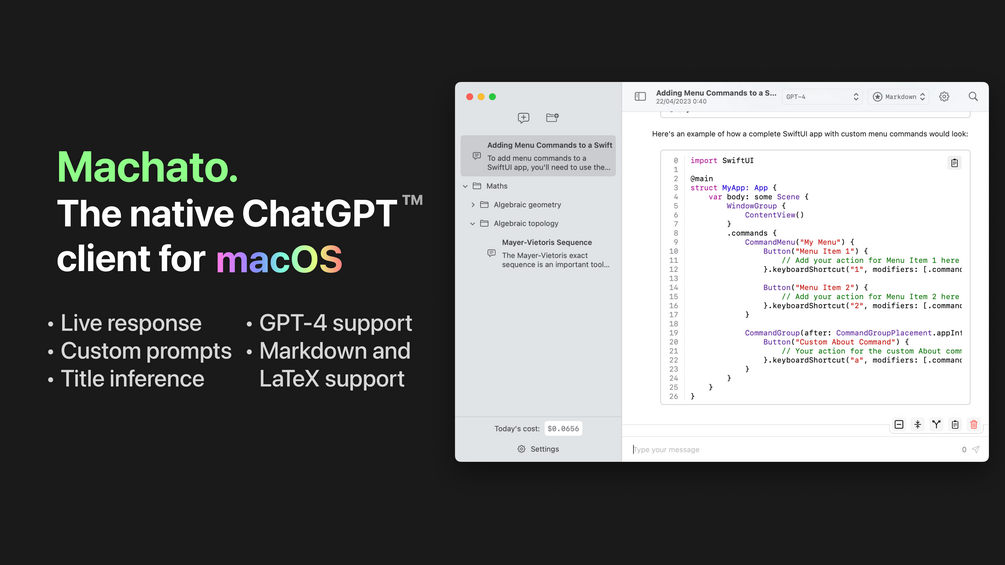The image size is (1005, 565).
Task: Click the send paper-plane icon
Action: tap(976, 450)
